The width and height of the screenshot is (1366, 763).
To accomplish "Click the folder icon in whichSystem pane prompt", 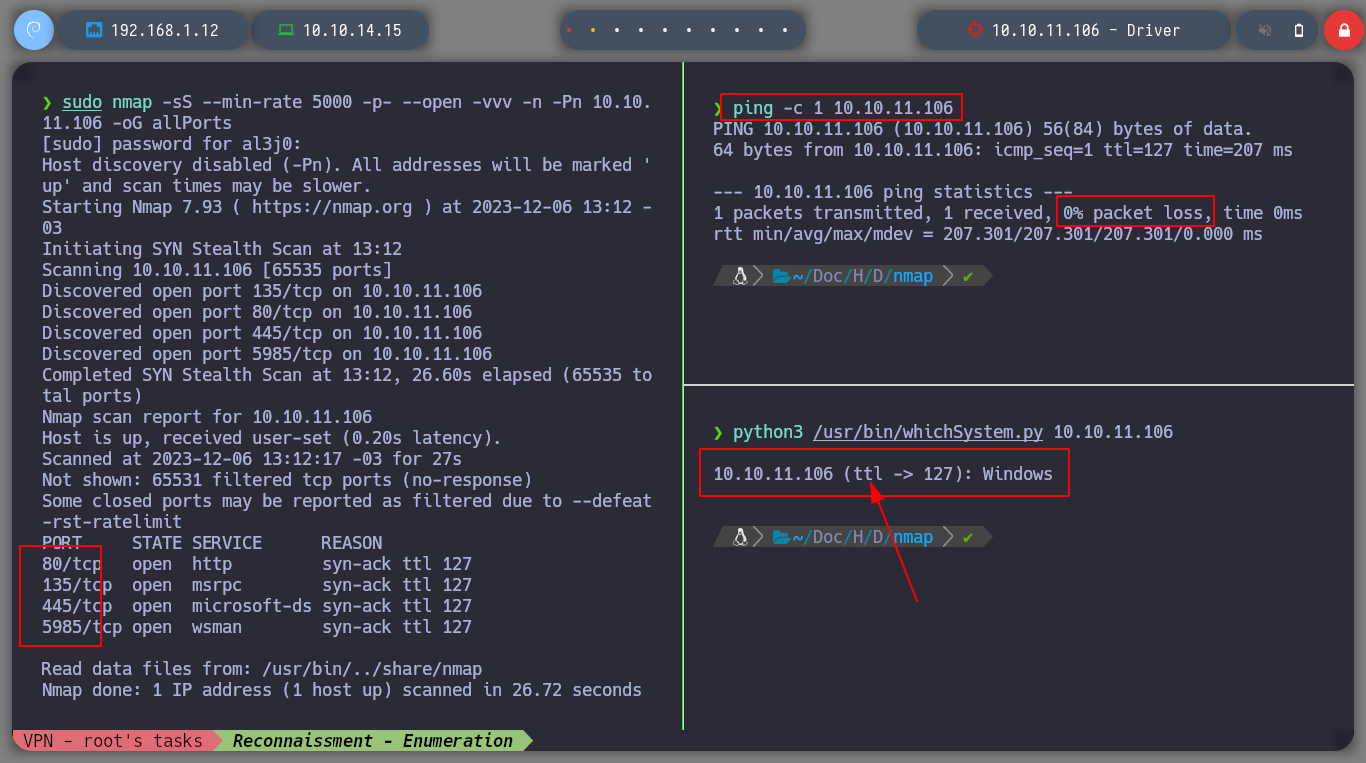I will pyautogui.click(x=781, y=537).
